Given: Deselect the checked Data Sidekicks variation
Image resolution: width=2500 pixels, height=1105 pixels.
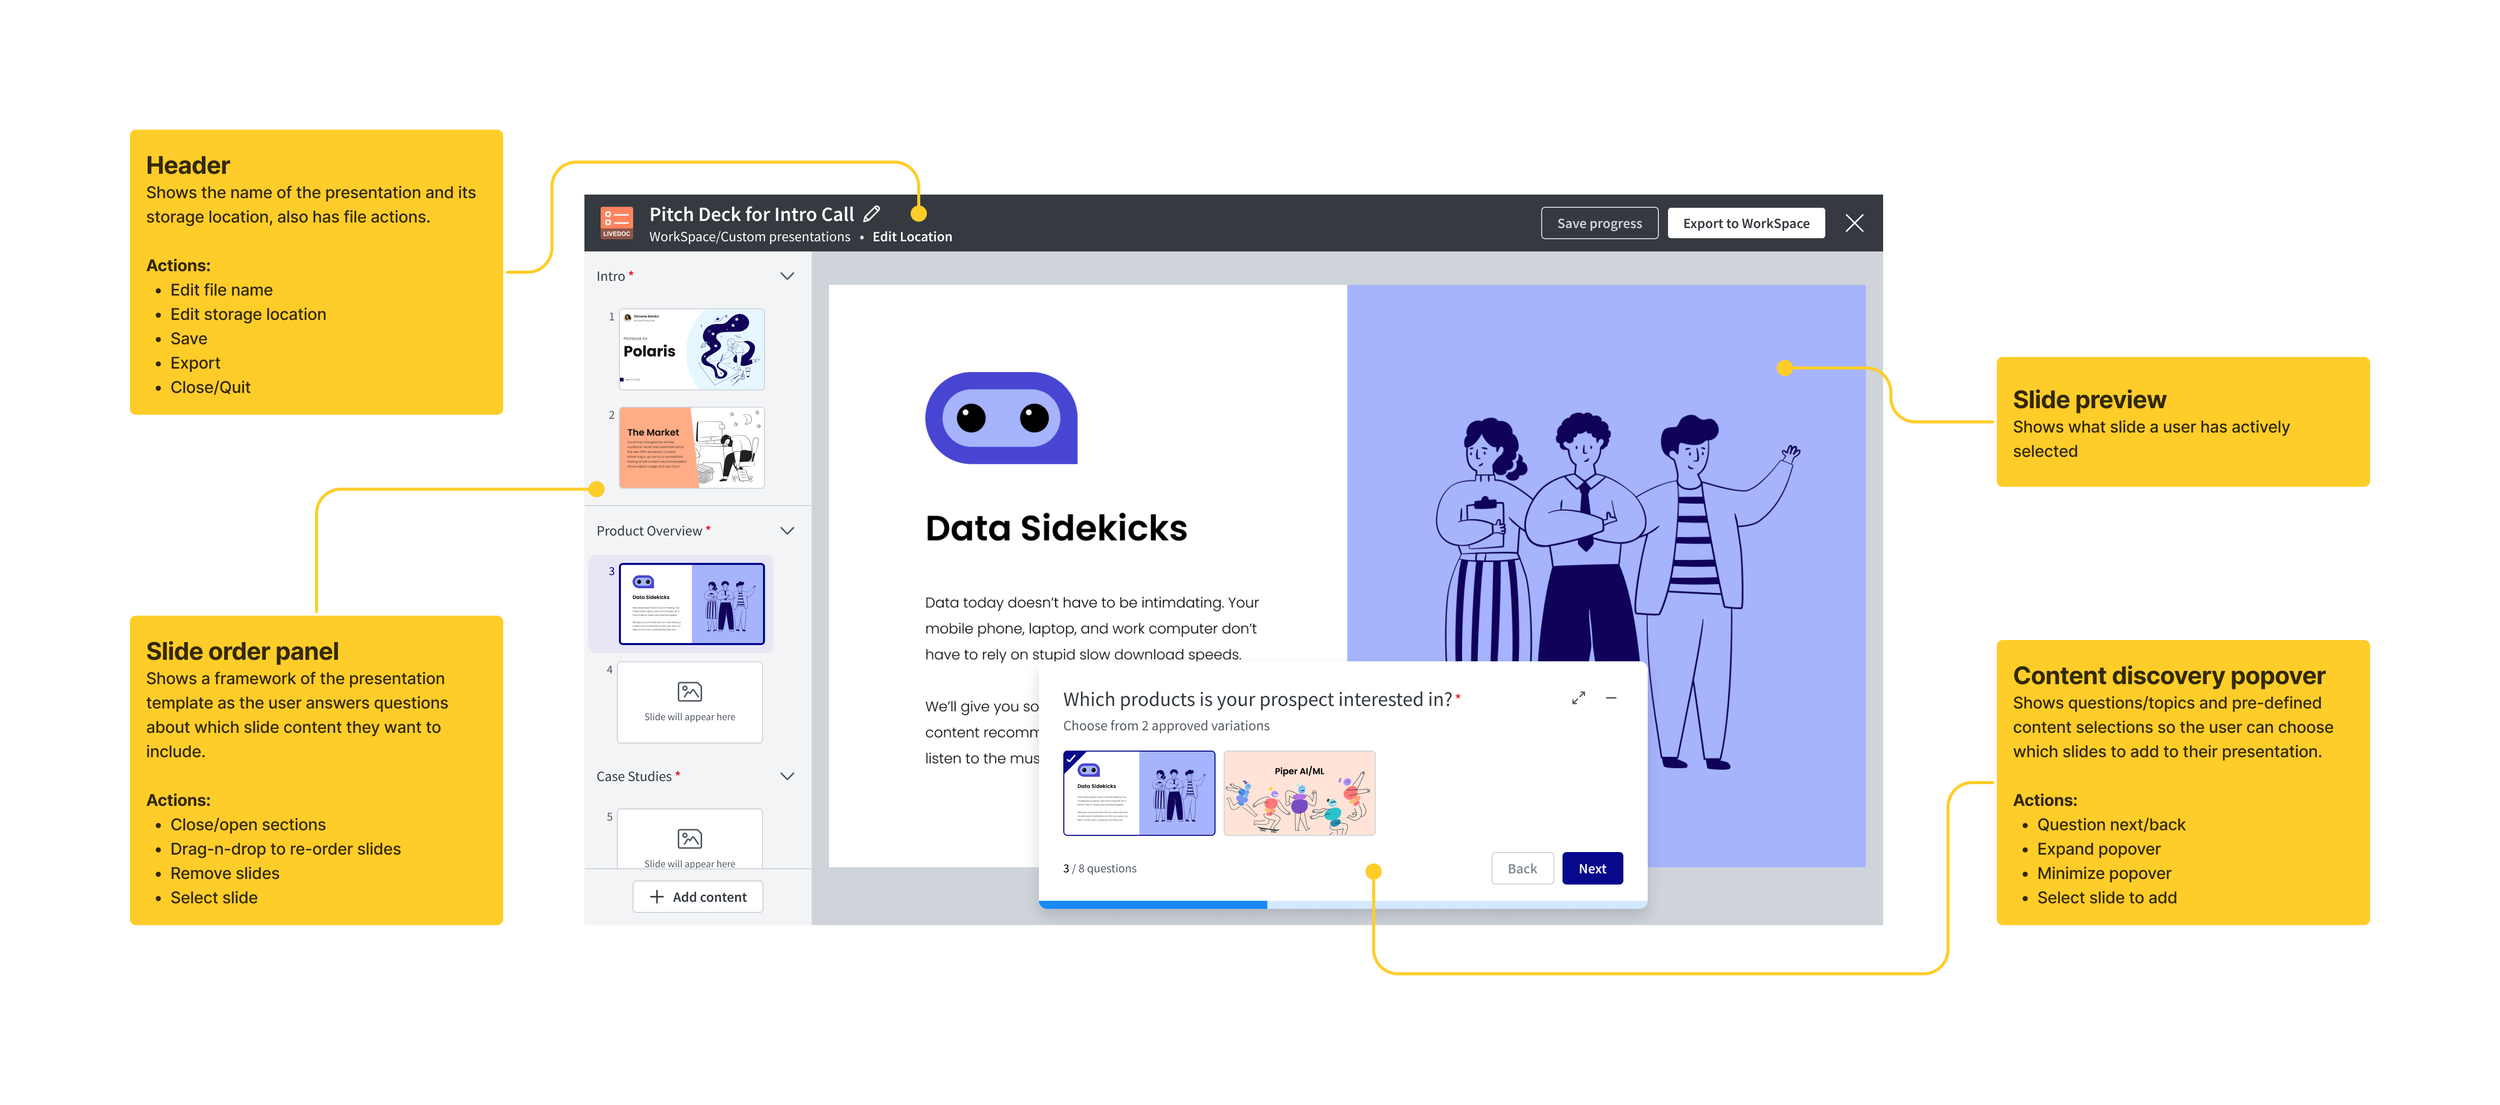Looking at the screenshot, I should point(1138,793).
